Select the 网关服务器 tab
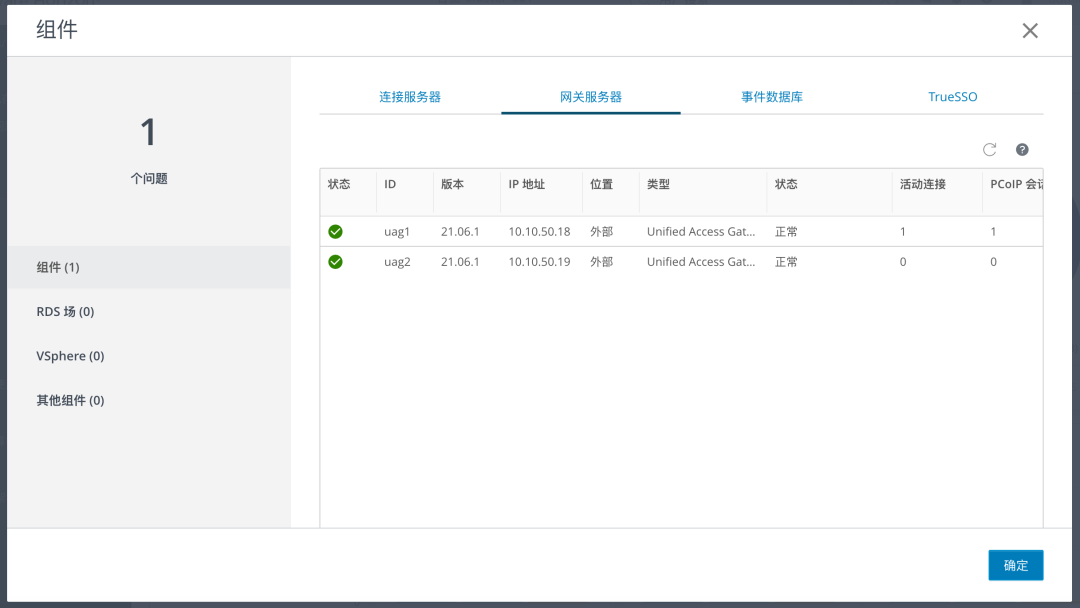This screenshot has height=608, width=1080. 591,97
